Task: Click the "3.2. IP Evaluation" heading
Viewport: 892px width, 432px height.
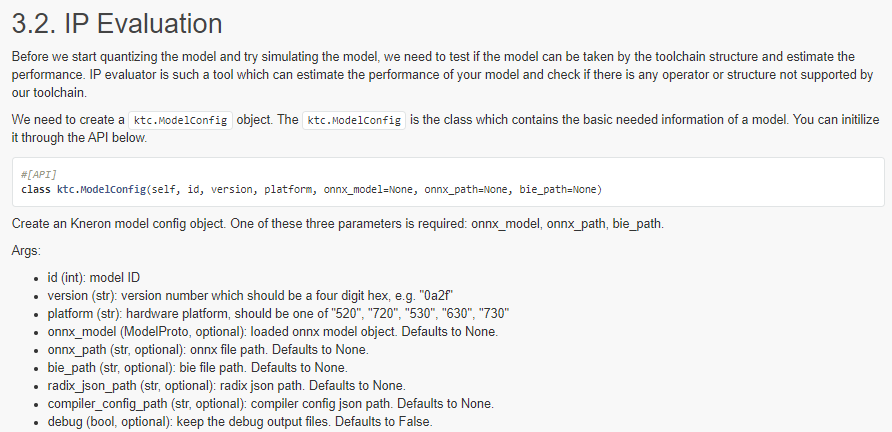Action: click(117, 22)
